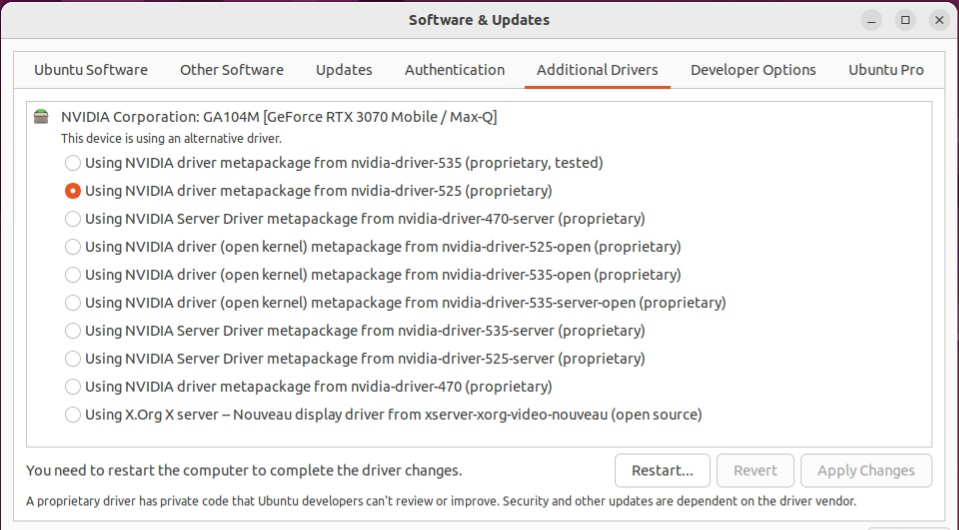Open the Authentication tab
Viewport: 959px width, 530px height.
click(x=454, y=70)
